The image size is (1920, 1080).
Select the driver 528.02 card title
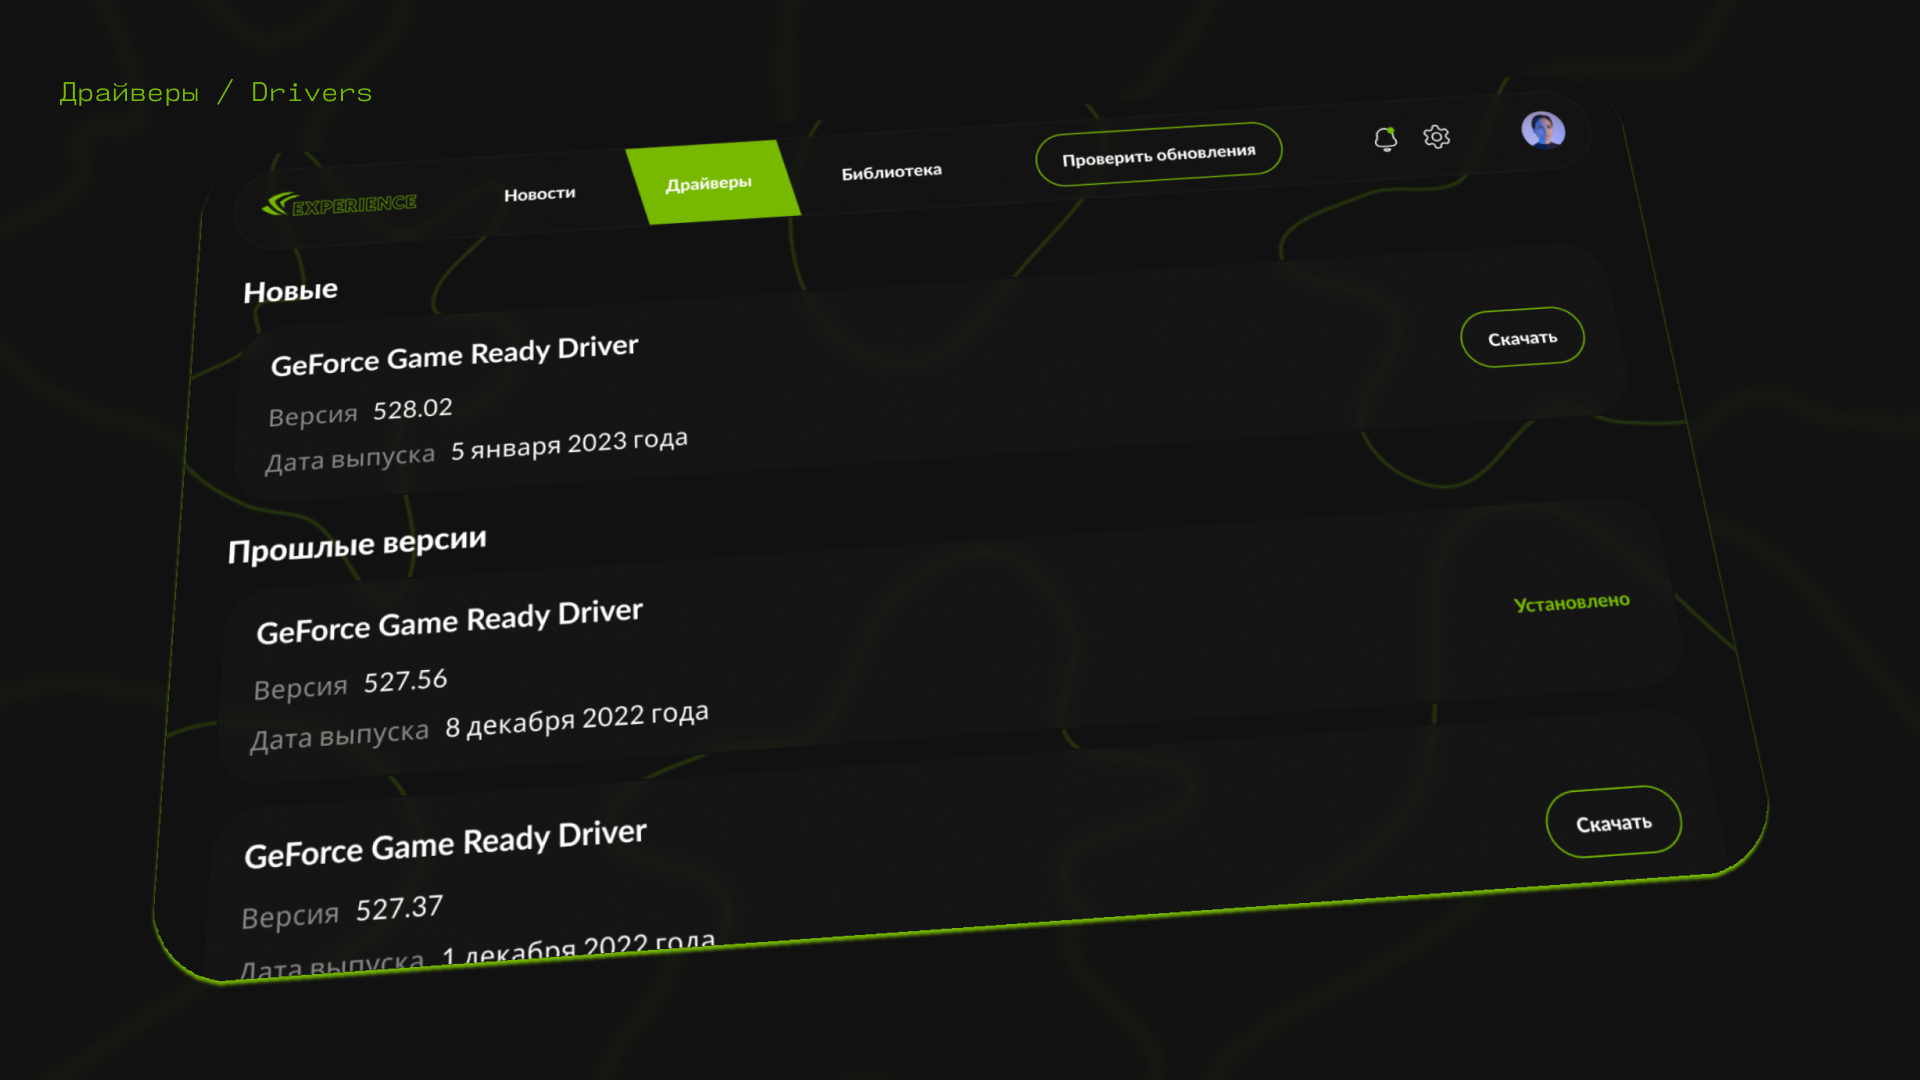(x=454, y=356)
